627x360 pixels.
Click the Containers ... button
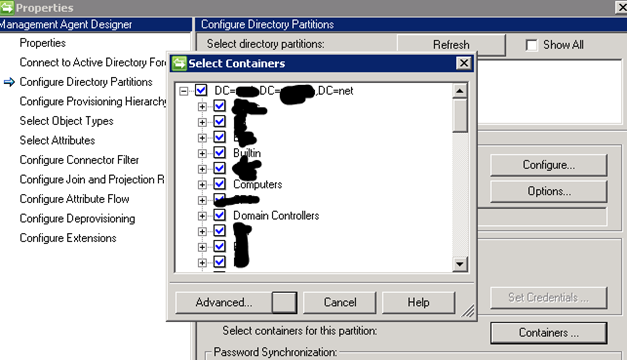point(549,333)
